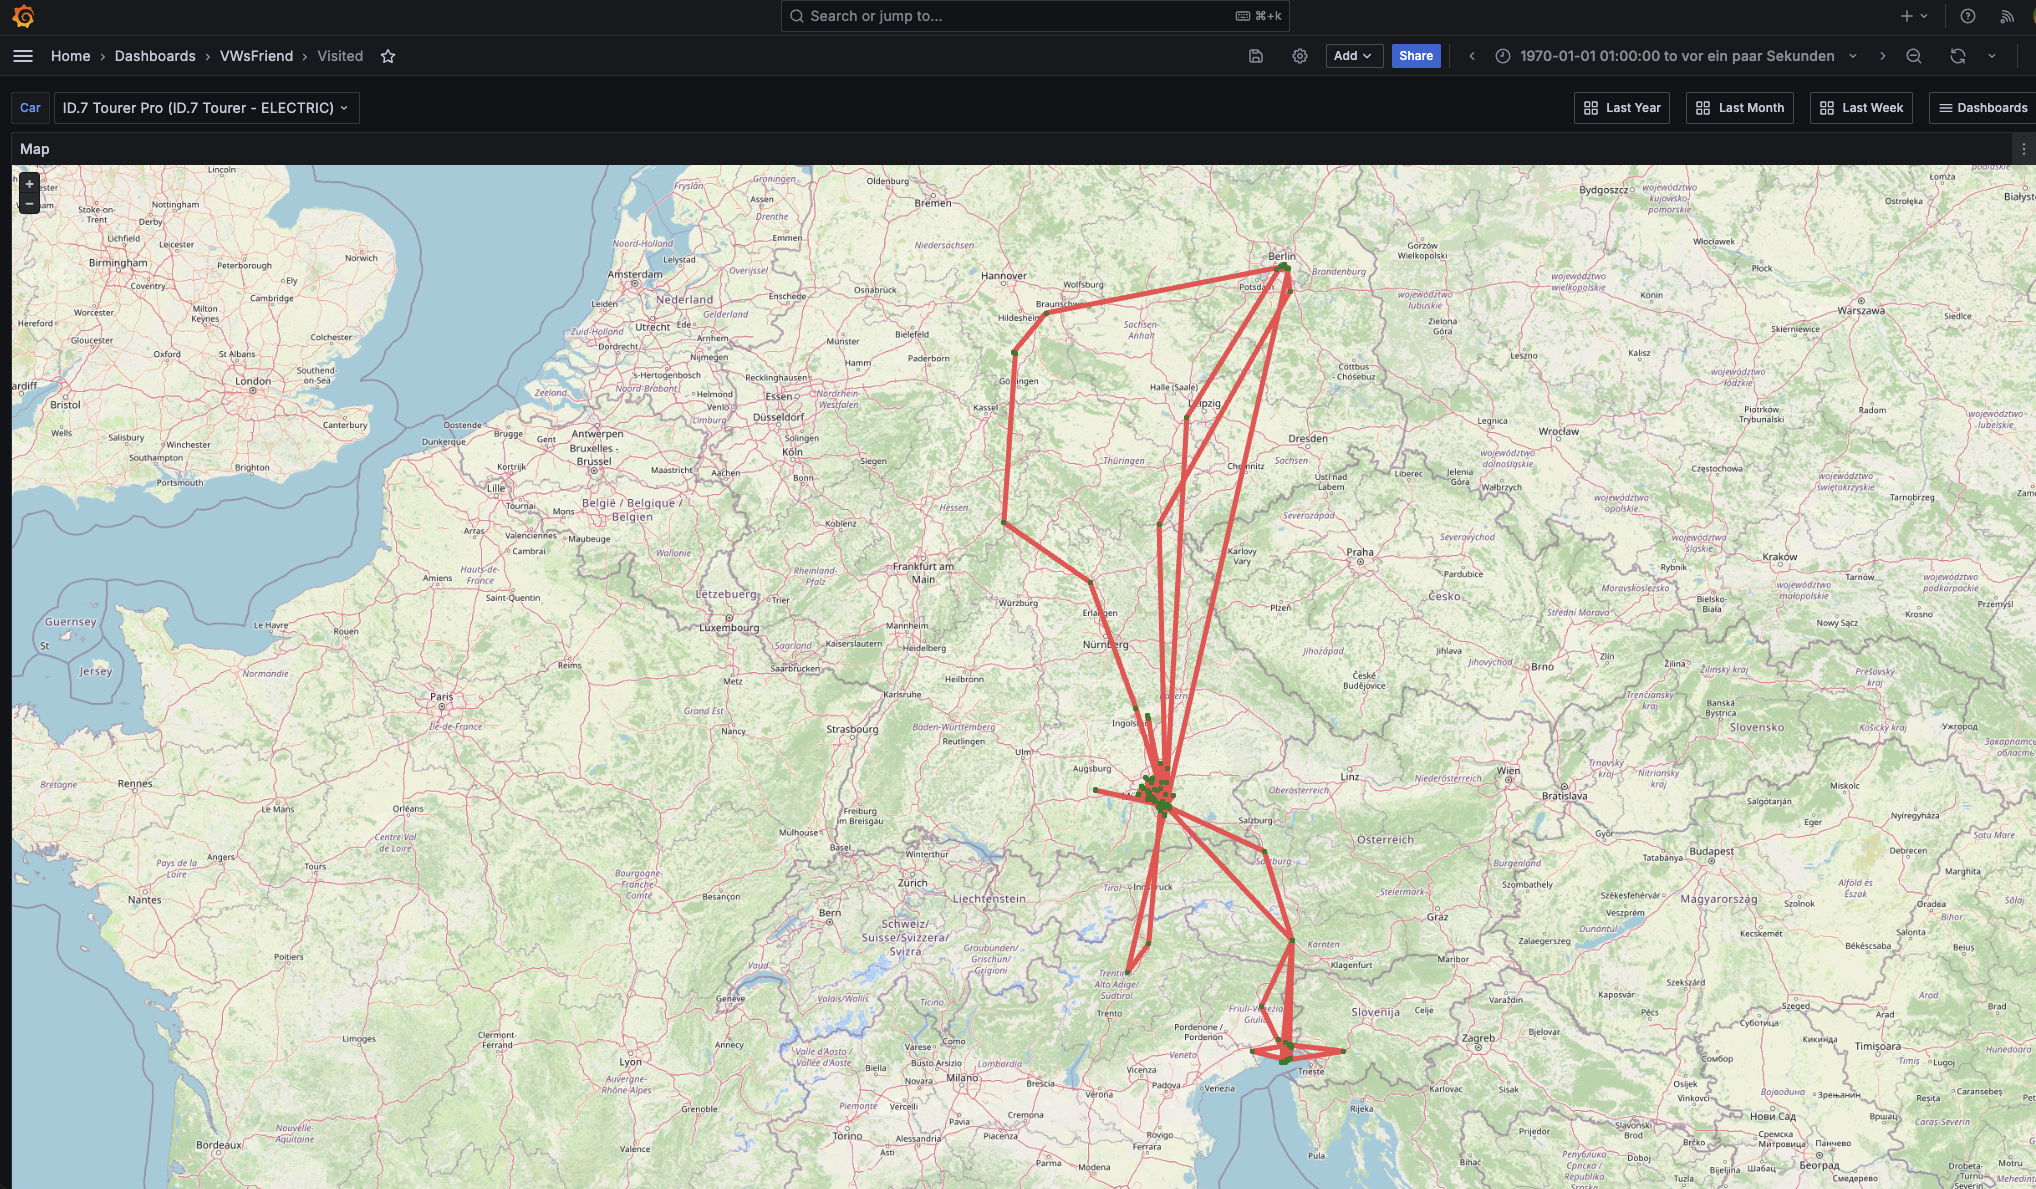The width and height of the screenshot is (2036, 1189).
Task: Shift time range forward with right arrow
Action: tap(1882, 56)
